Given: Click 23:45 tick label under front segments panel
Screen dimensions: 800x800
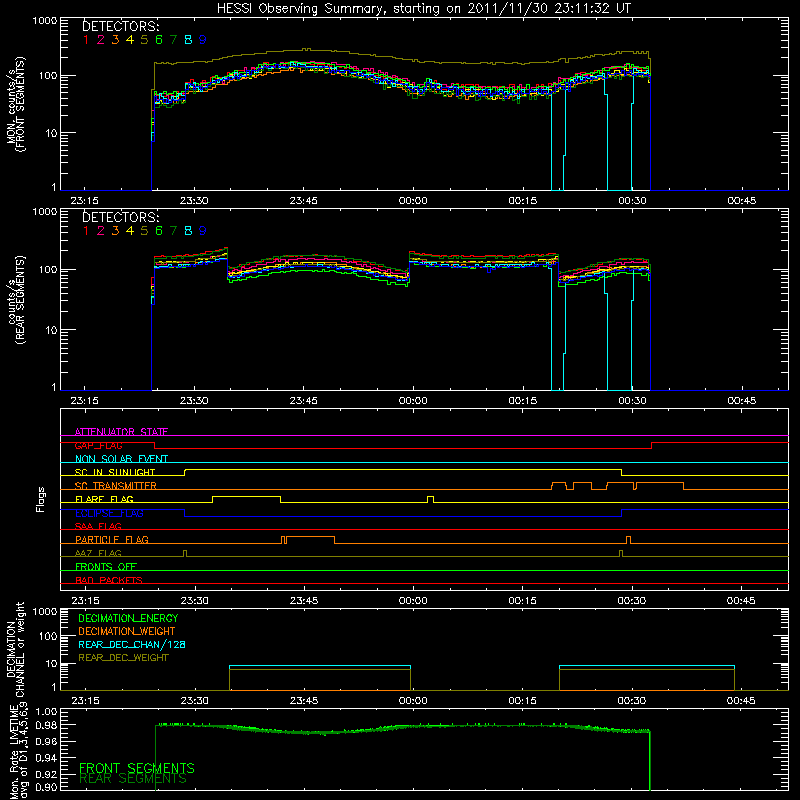Looking at the screenshot, I should tap(304, 201).
